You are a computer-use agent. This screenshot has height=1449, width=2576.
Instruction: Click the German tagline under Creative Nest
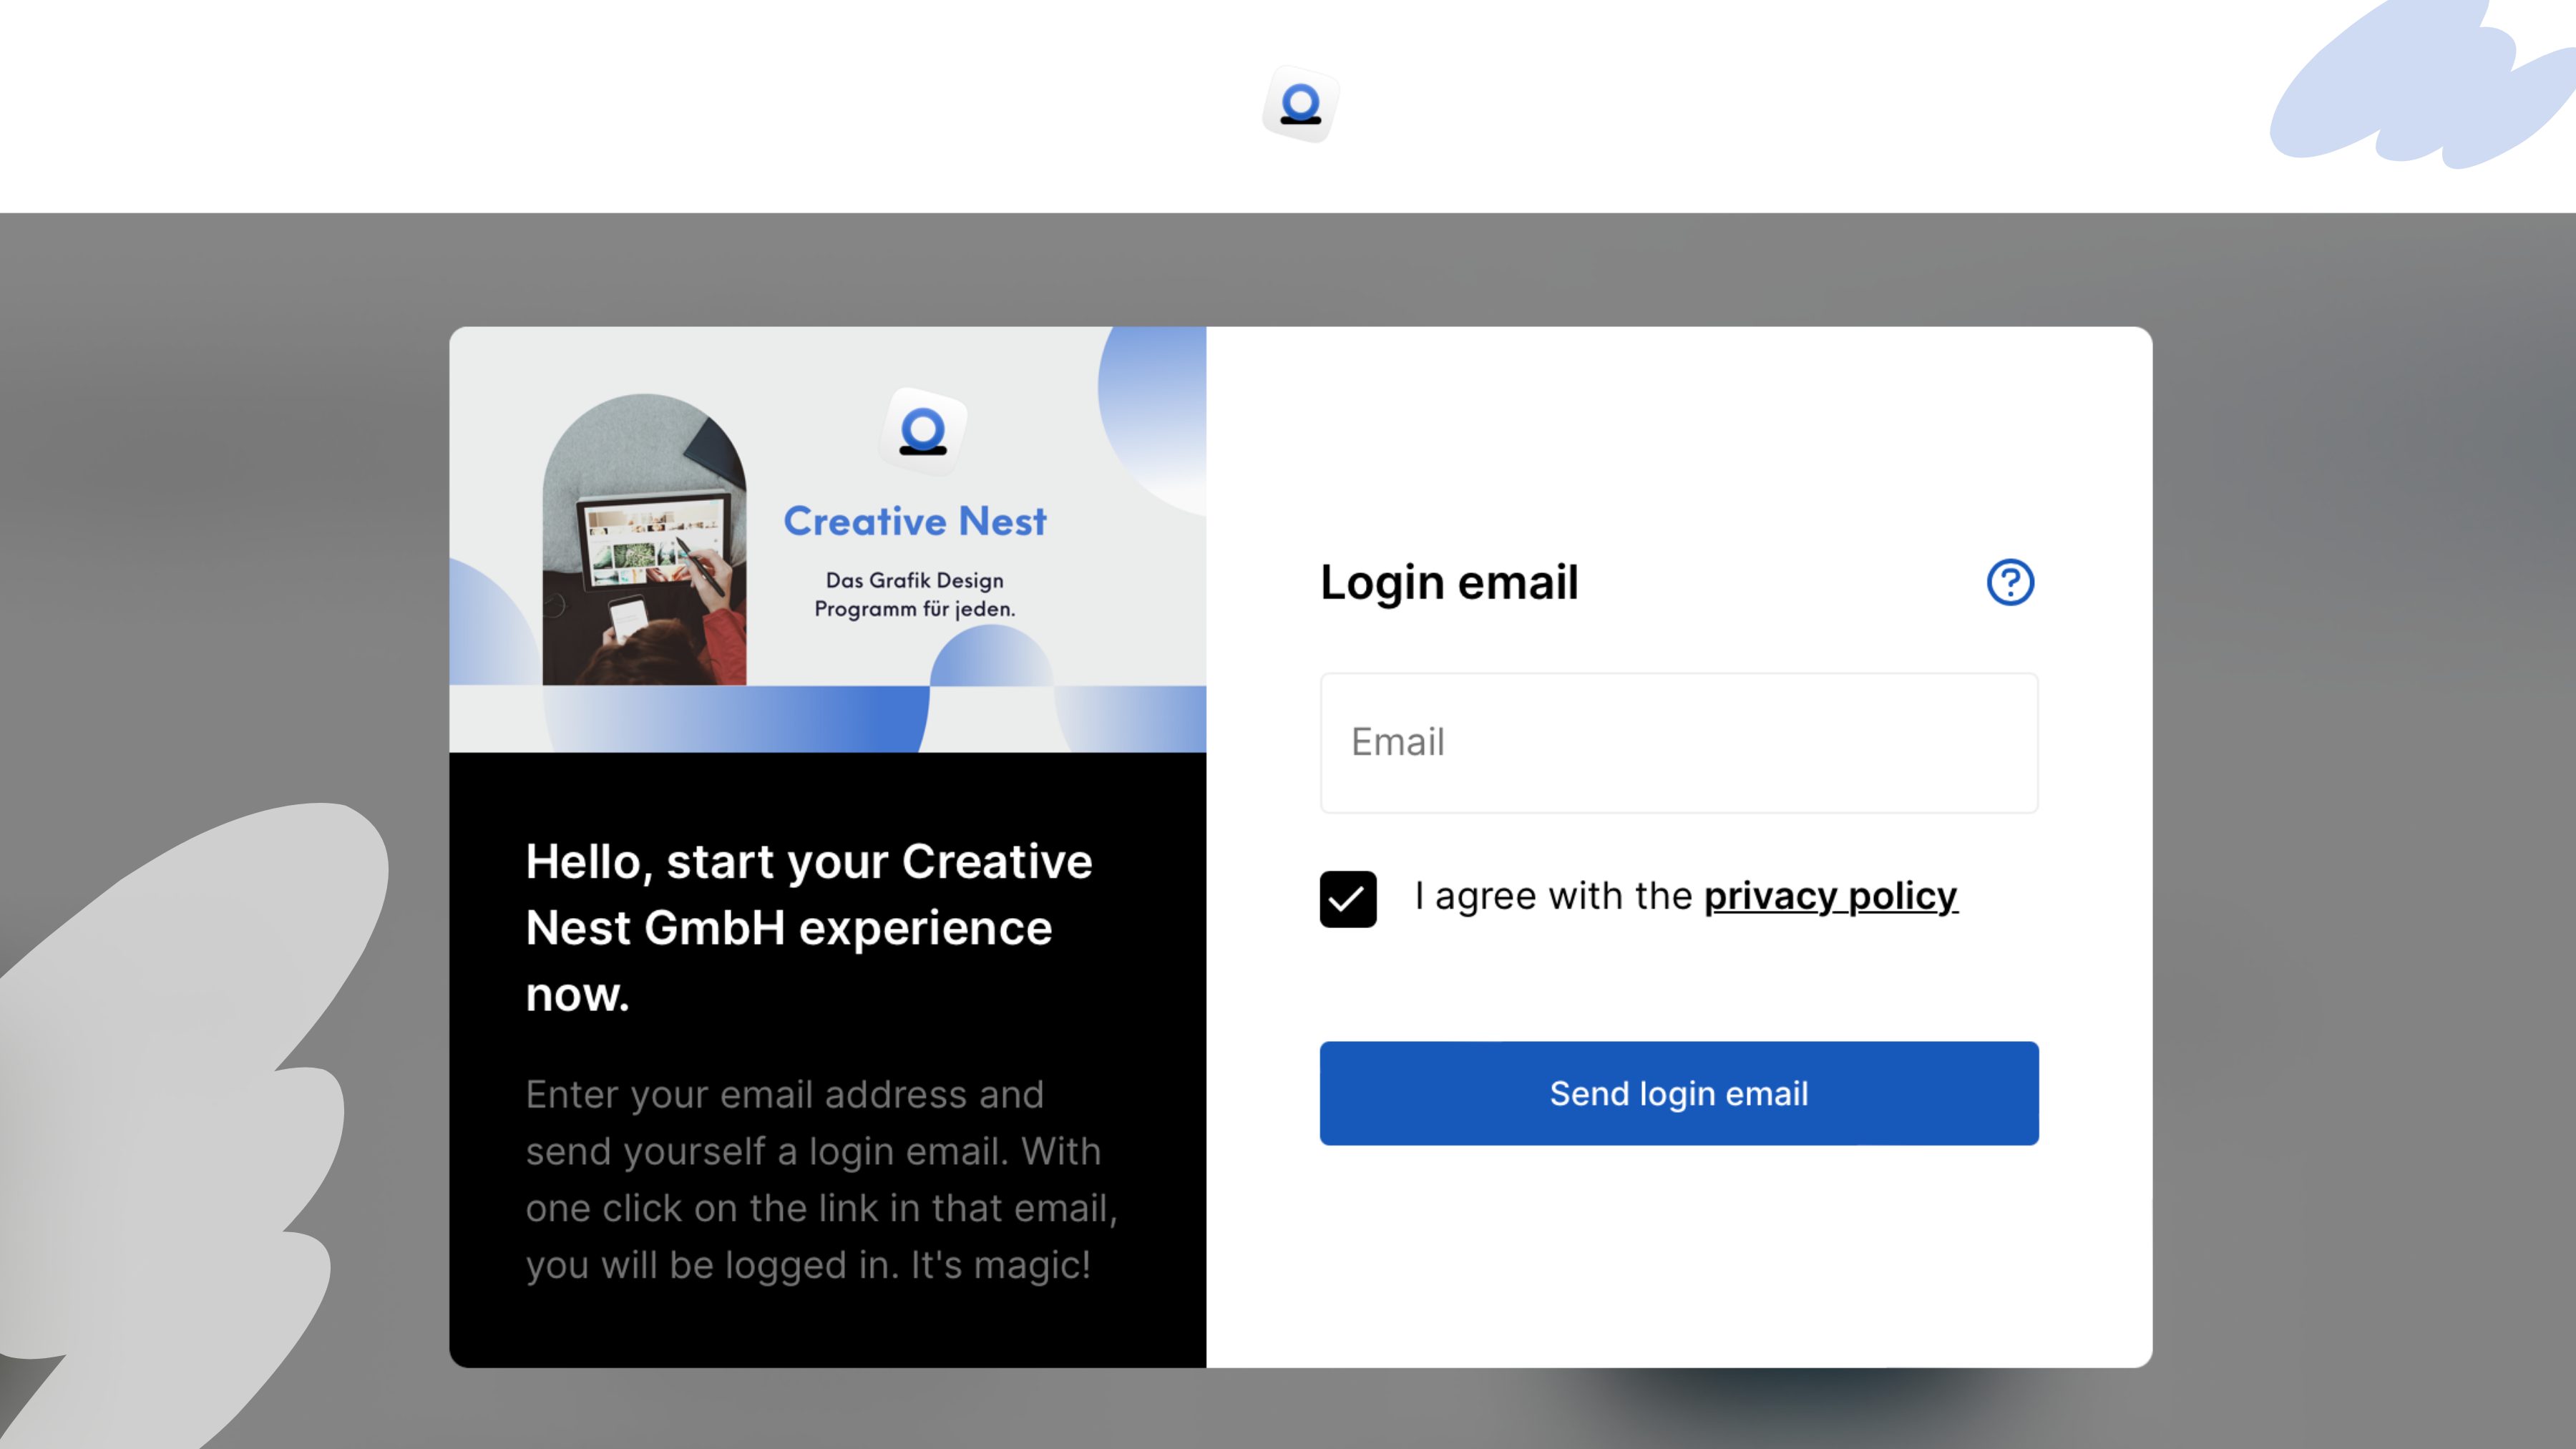(914, 594)
